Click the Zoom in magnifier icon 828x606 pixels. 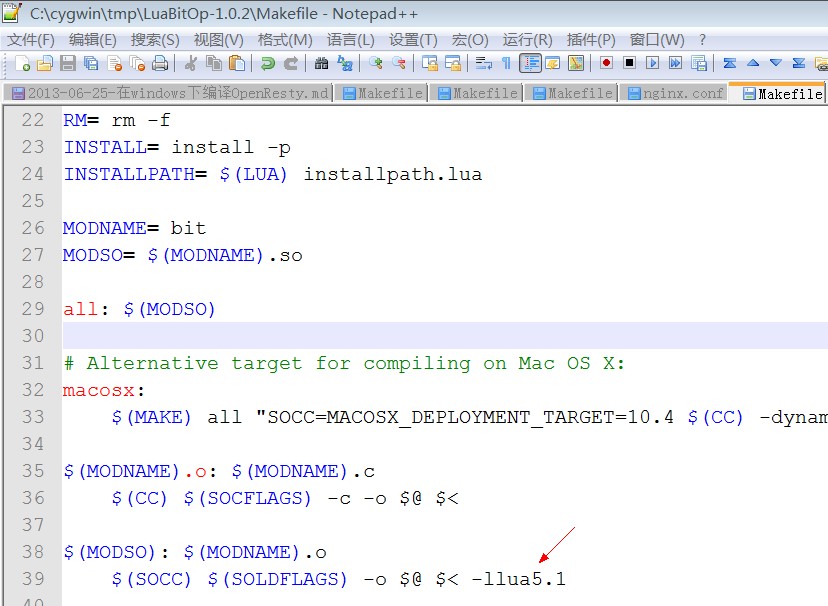376,63
